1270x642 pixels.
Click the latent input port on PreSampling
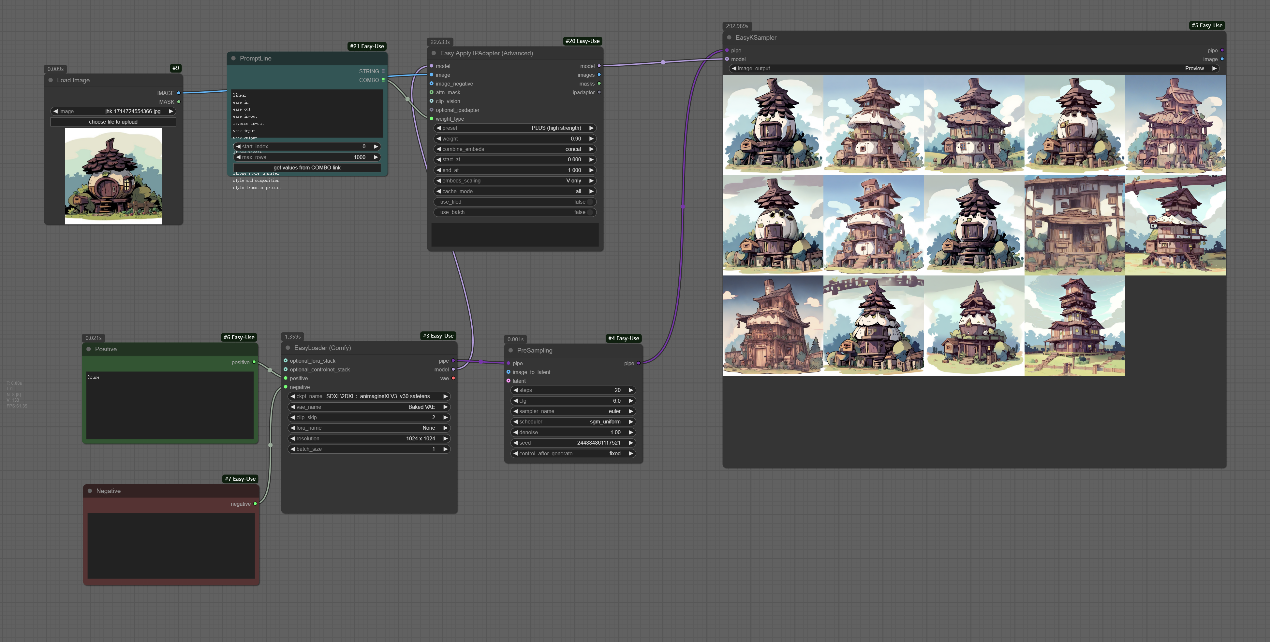click(509, 380)
